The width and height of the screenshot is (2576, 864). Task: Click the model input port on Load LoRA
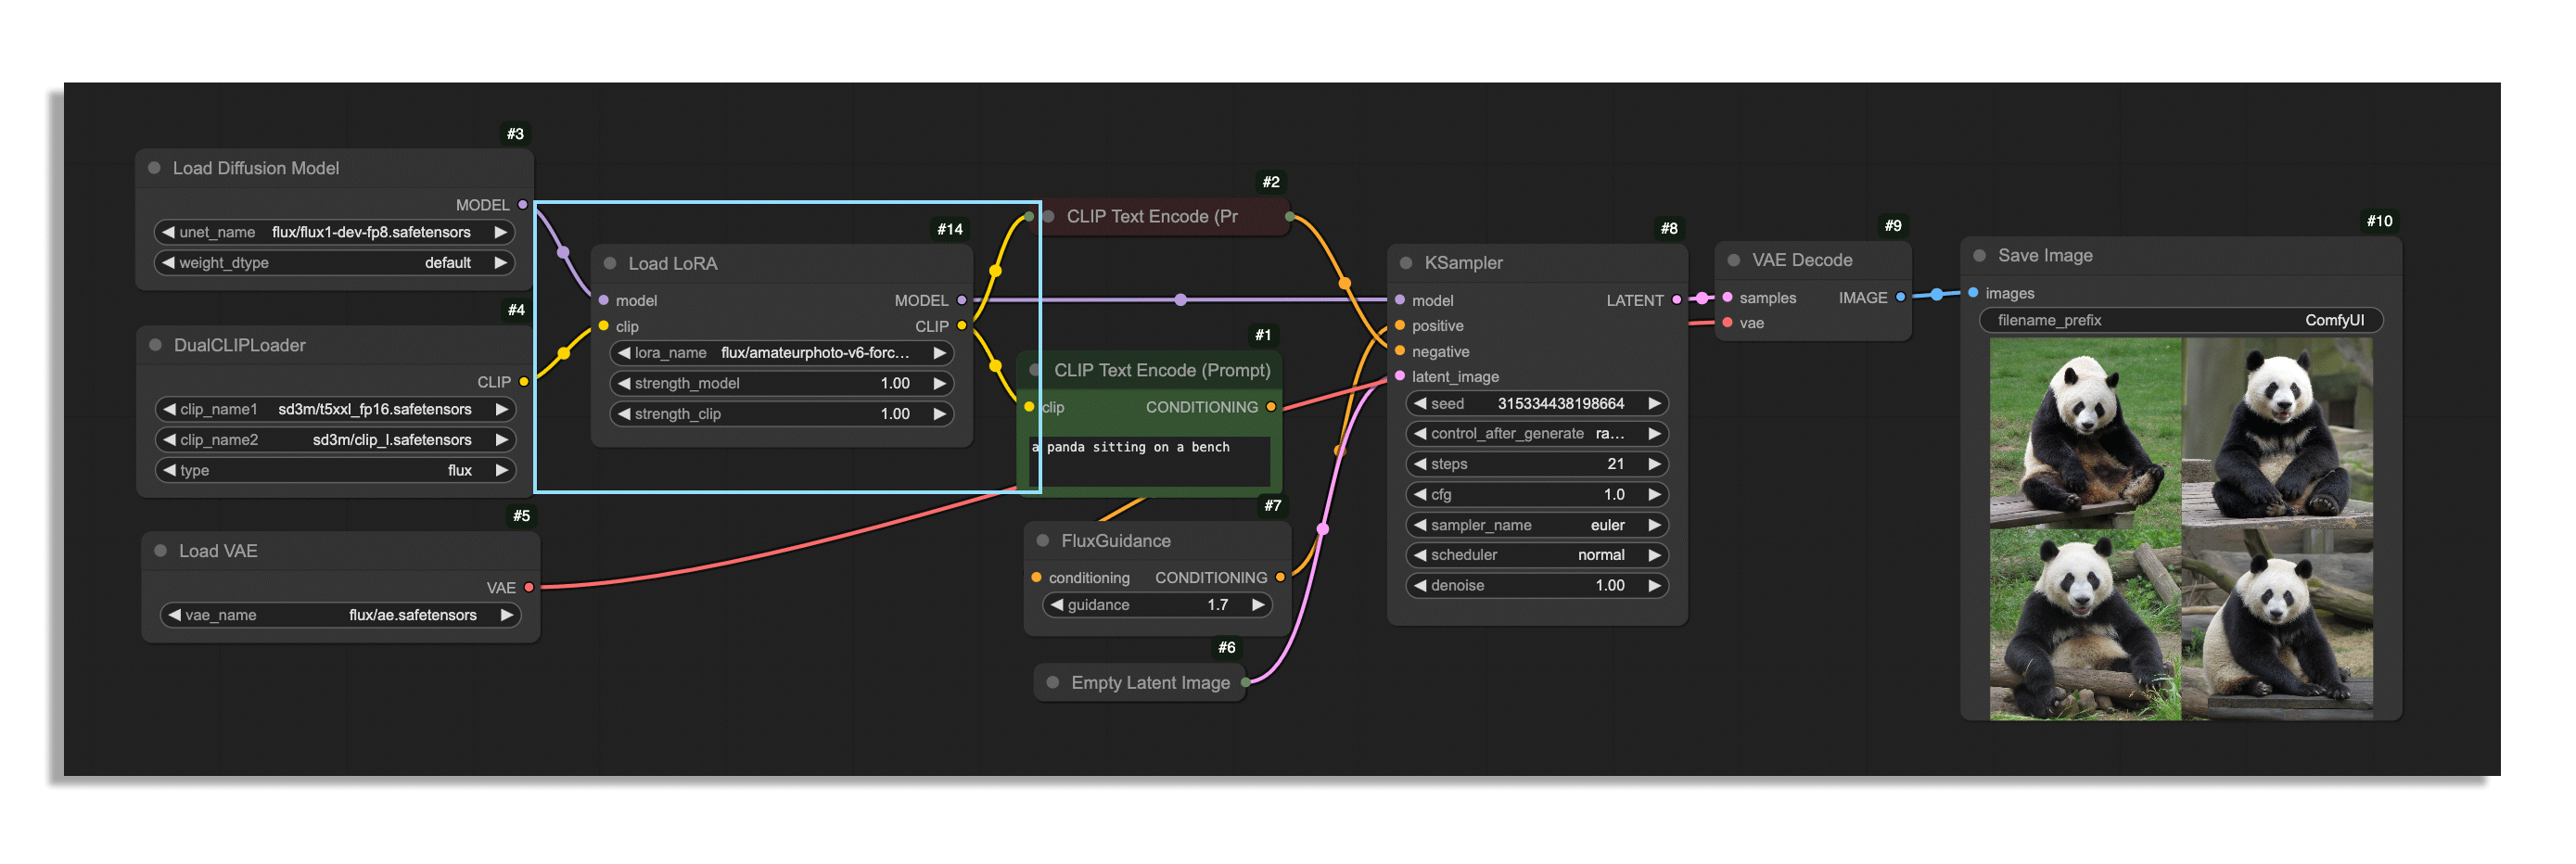(603, 299)
